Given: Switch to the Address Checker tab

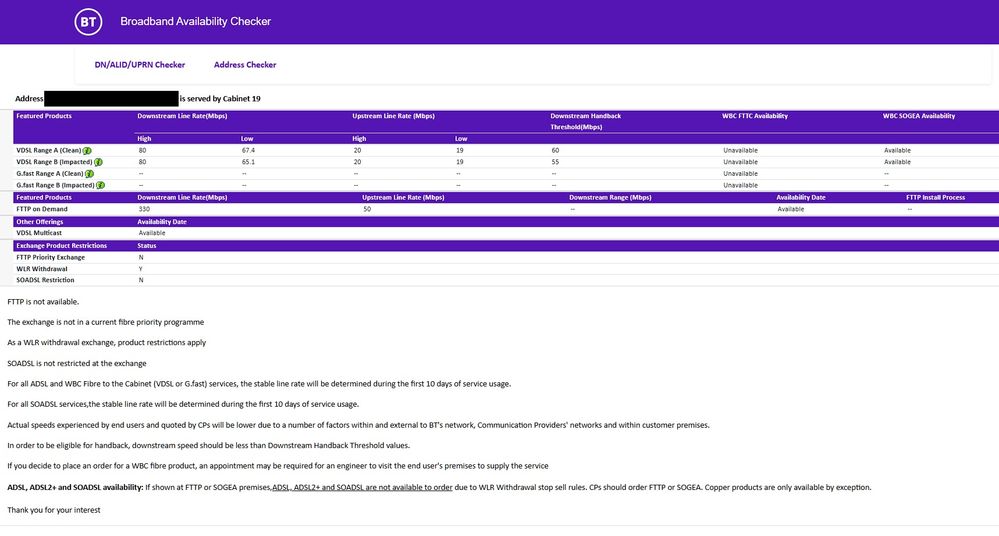Looking at the screenshot, I should (245, 65).
